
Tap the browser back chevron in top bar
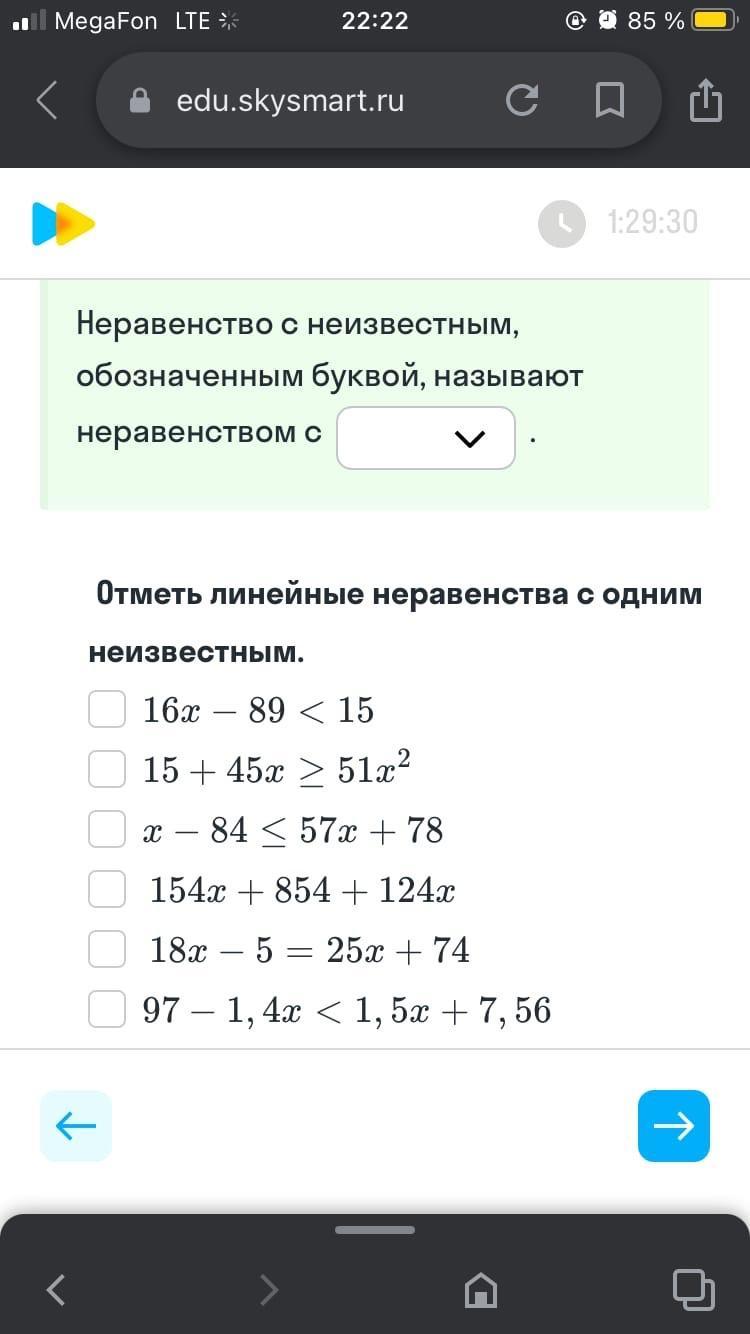click(x=46, y=100)
